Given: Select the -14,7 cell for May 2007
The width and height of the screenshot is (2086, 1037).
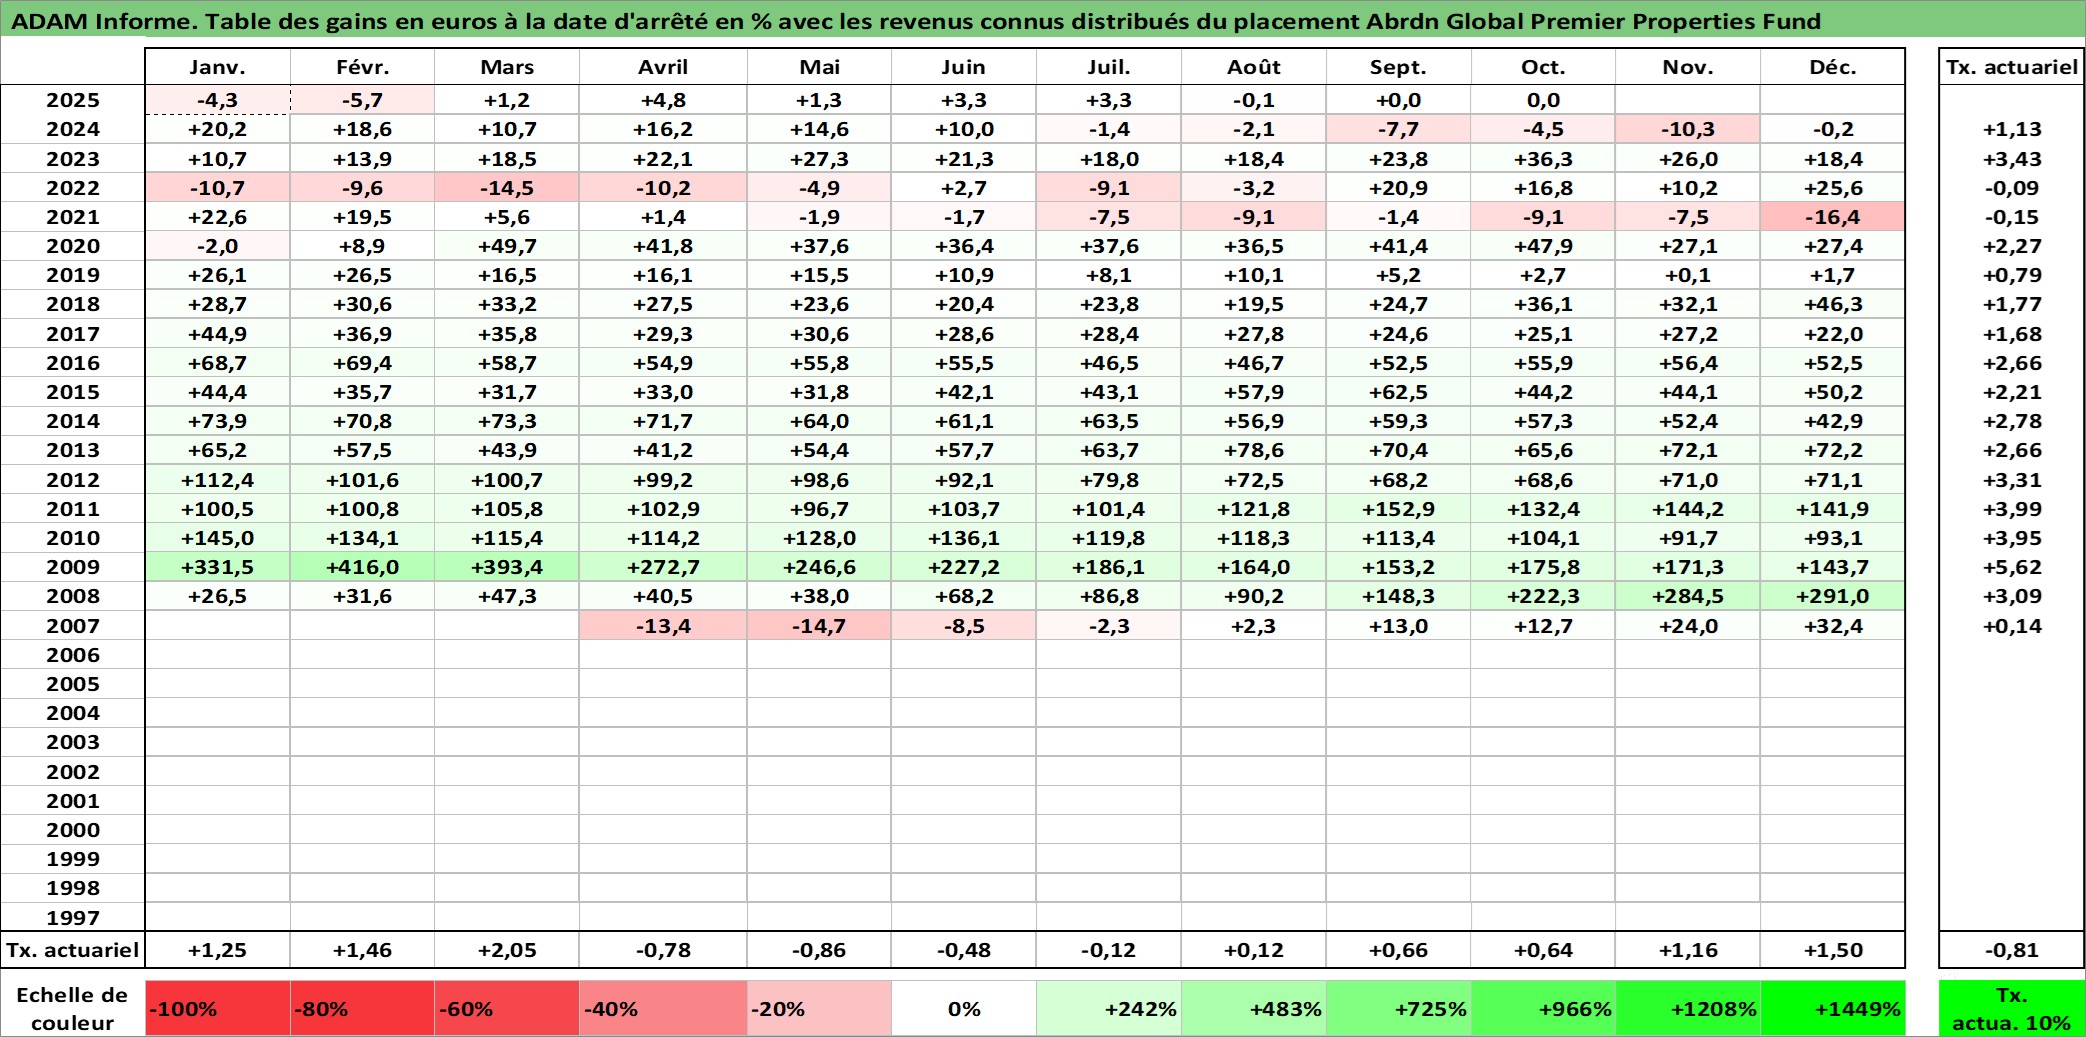Looking at the screenshot, I should [x=819, y=626].
